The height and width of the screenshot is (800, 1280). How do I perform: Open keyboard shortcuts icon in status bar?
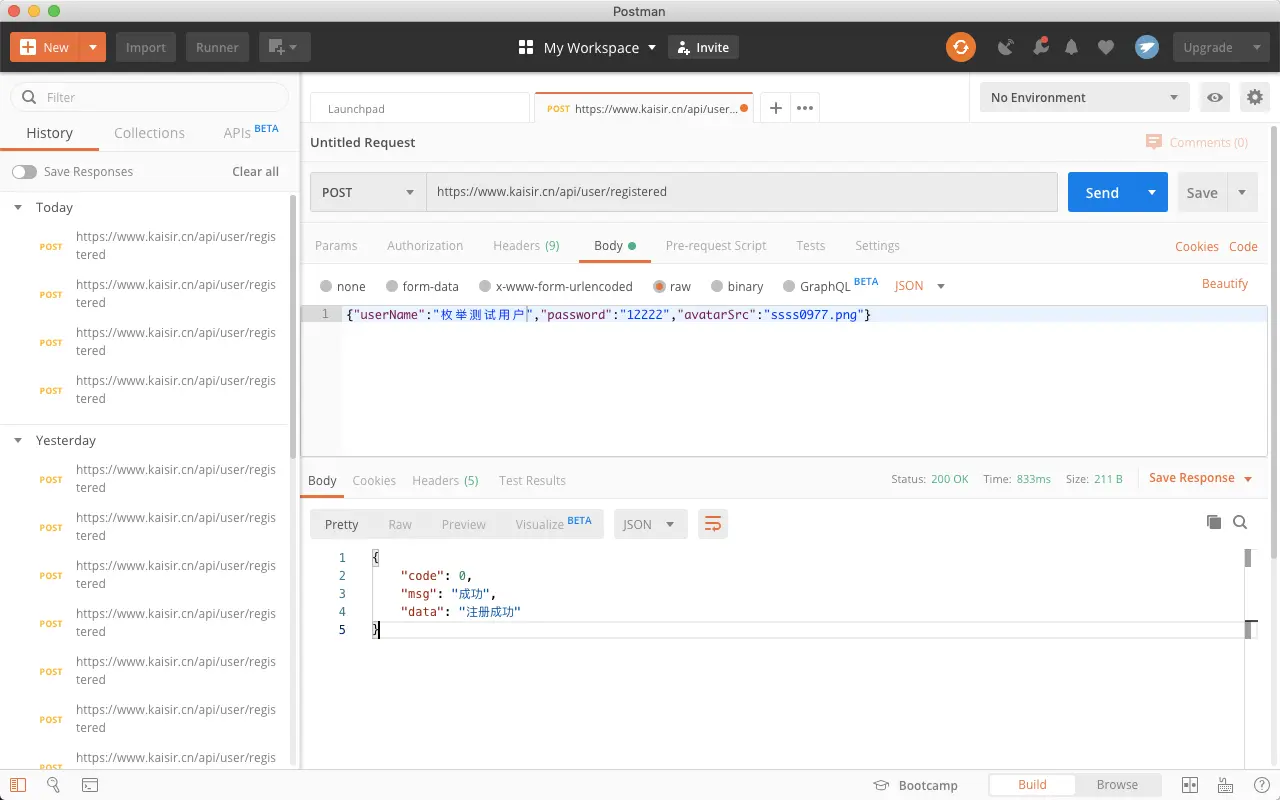coord(1224,785)
